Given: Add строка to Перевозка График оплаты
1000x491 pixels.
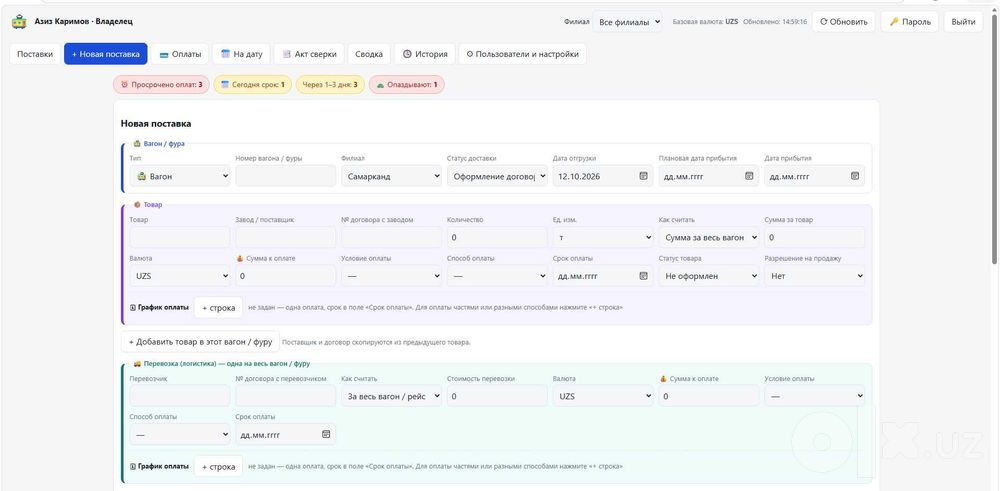Looking at the screenshot, I should [218, 467].
